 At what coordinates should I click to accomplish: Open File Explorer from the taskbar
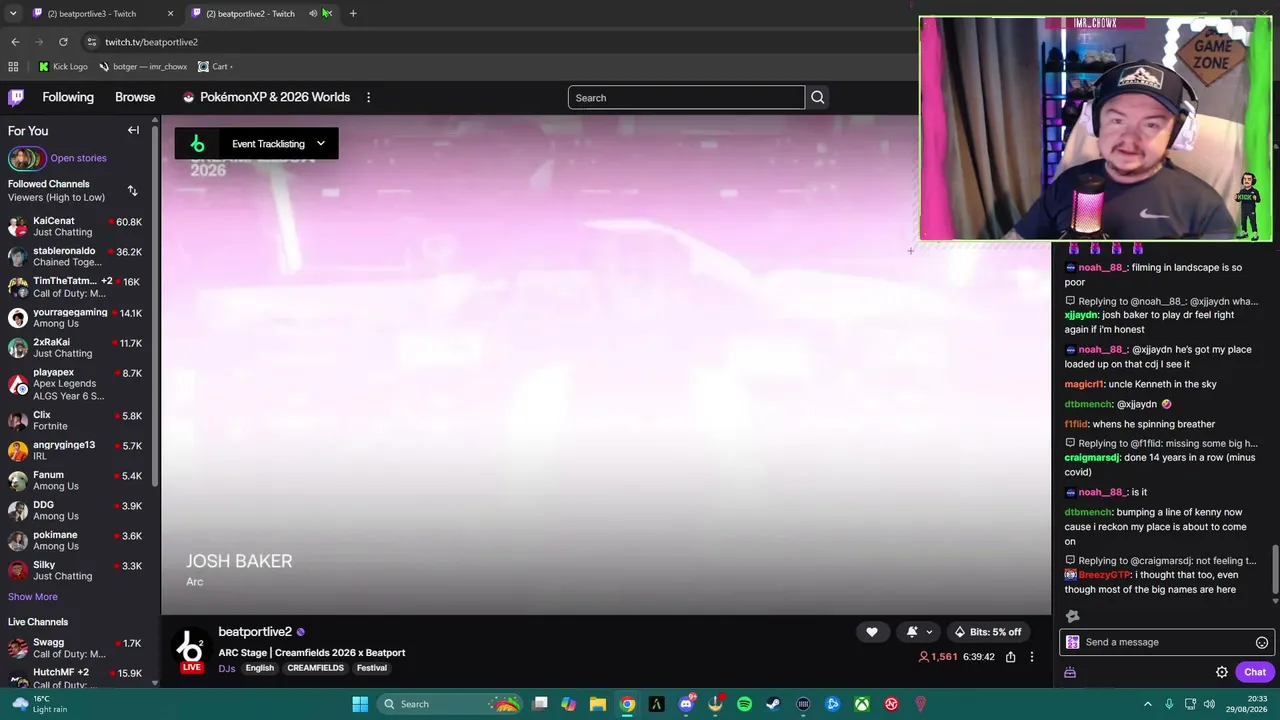click(598, 704)
